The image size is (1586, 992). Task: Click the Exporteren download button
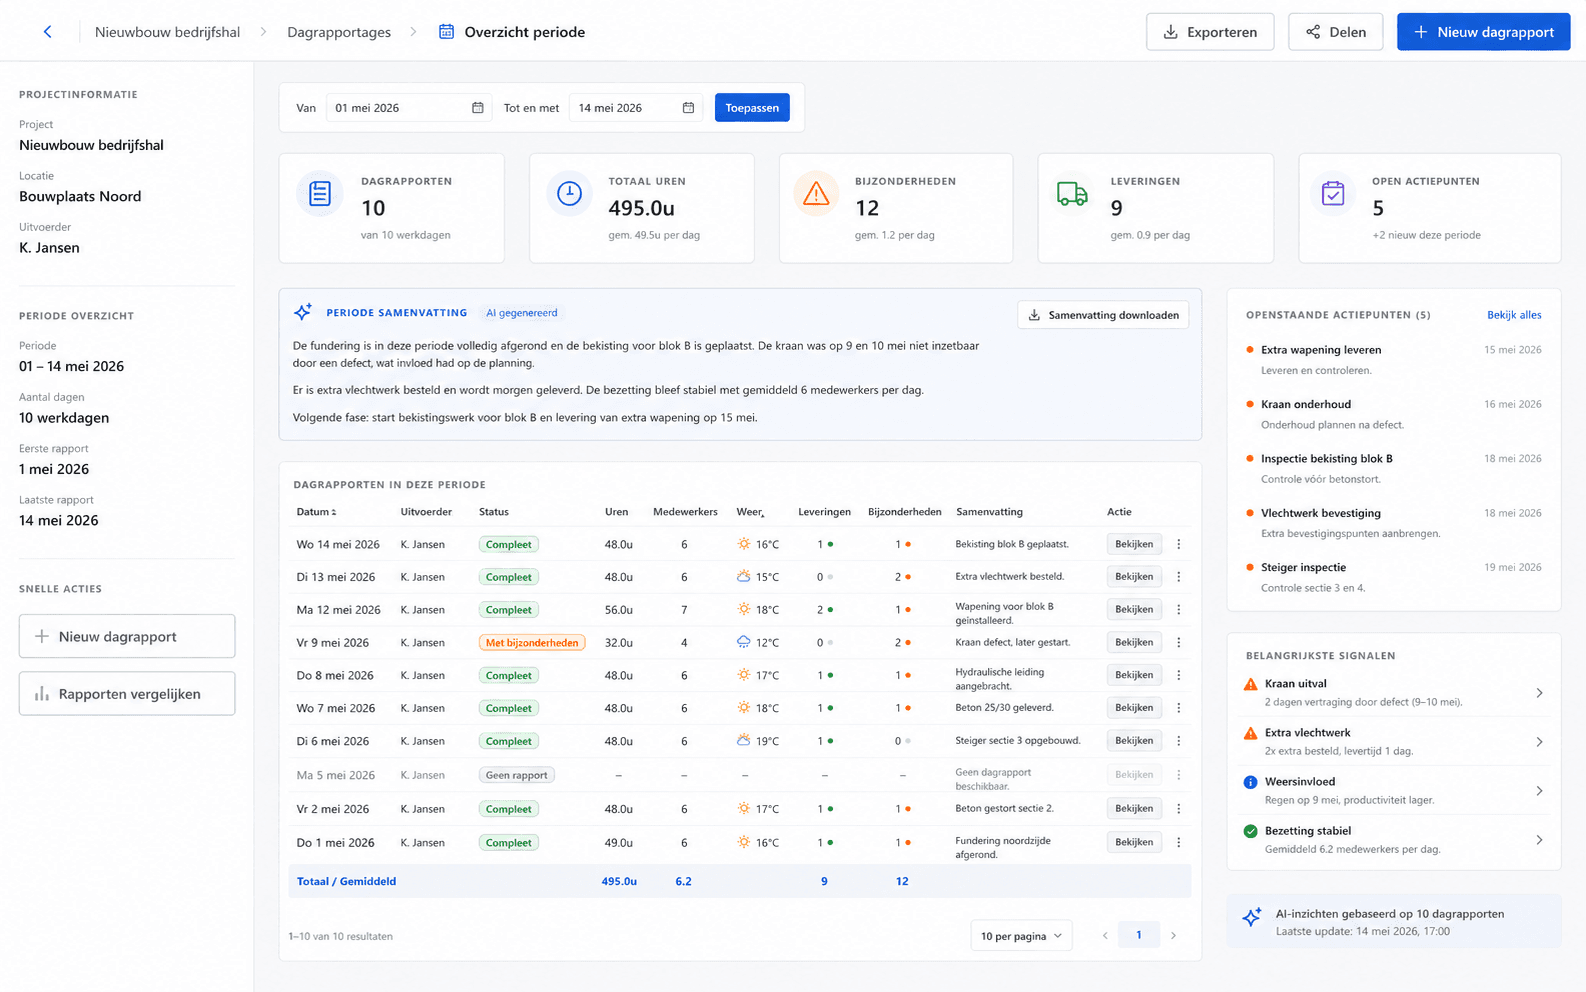[x=1210, y=32]
